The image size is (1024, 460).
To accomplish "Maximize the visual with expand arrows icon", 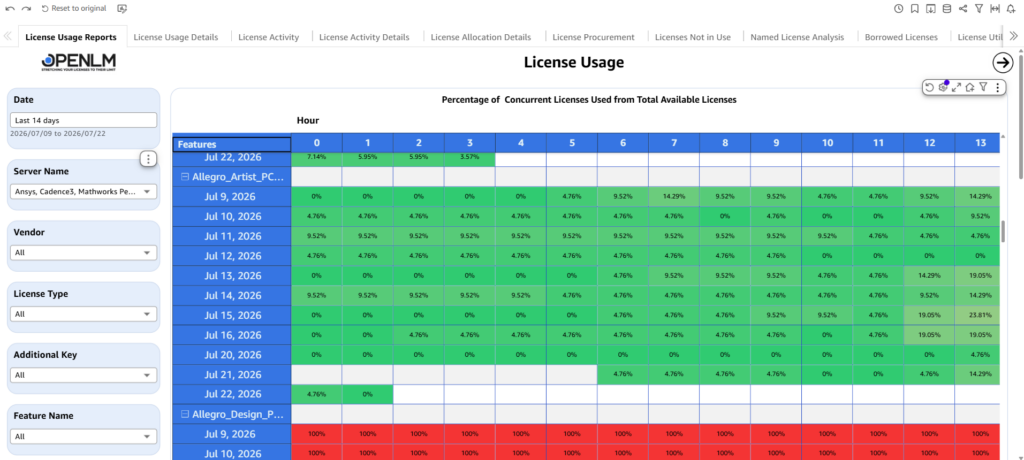I will tap(956, 87).
